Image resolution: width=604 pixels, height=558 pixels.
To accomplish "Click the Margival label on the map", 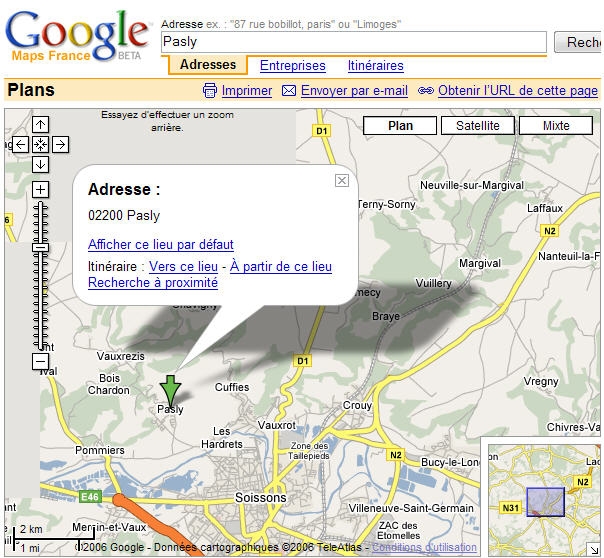I will point(480,263).
